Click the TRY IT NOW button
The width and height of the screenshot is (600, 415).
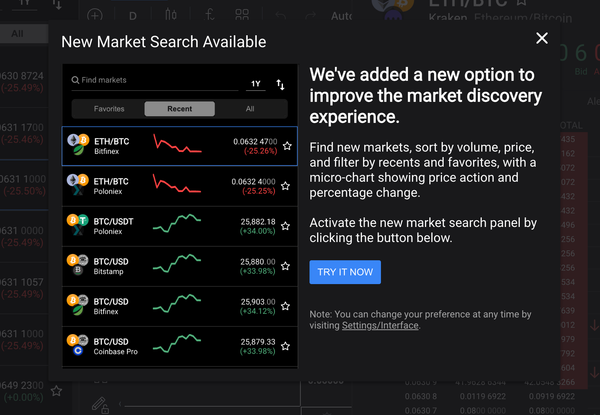[345, 272]
